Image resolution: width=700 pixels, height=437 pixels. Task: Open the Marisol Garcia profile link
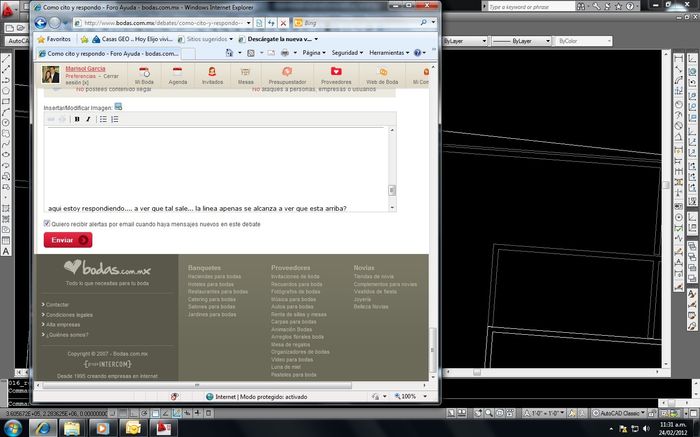click(x=85, y=69)
